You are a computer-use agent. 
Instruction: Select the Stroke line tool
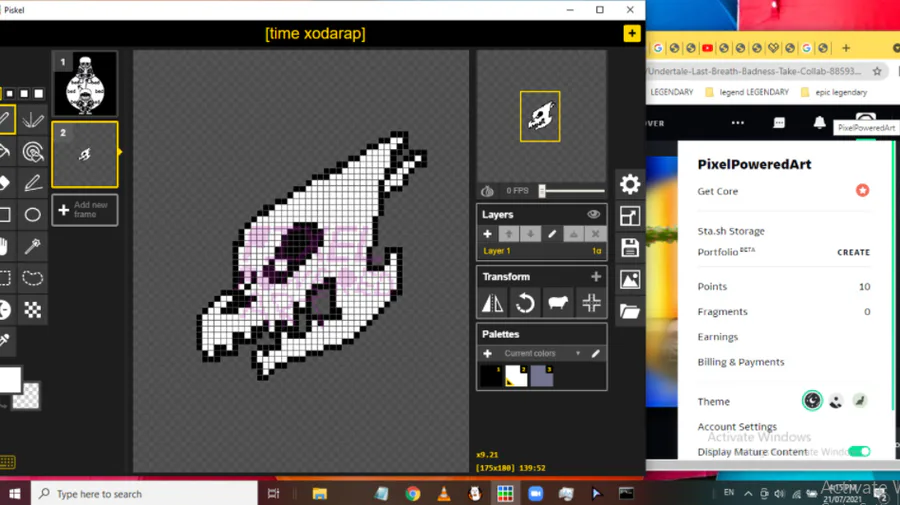coord(33,183)
